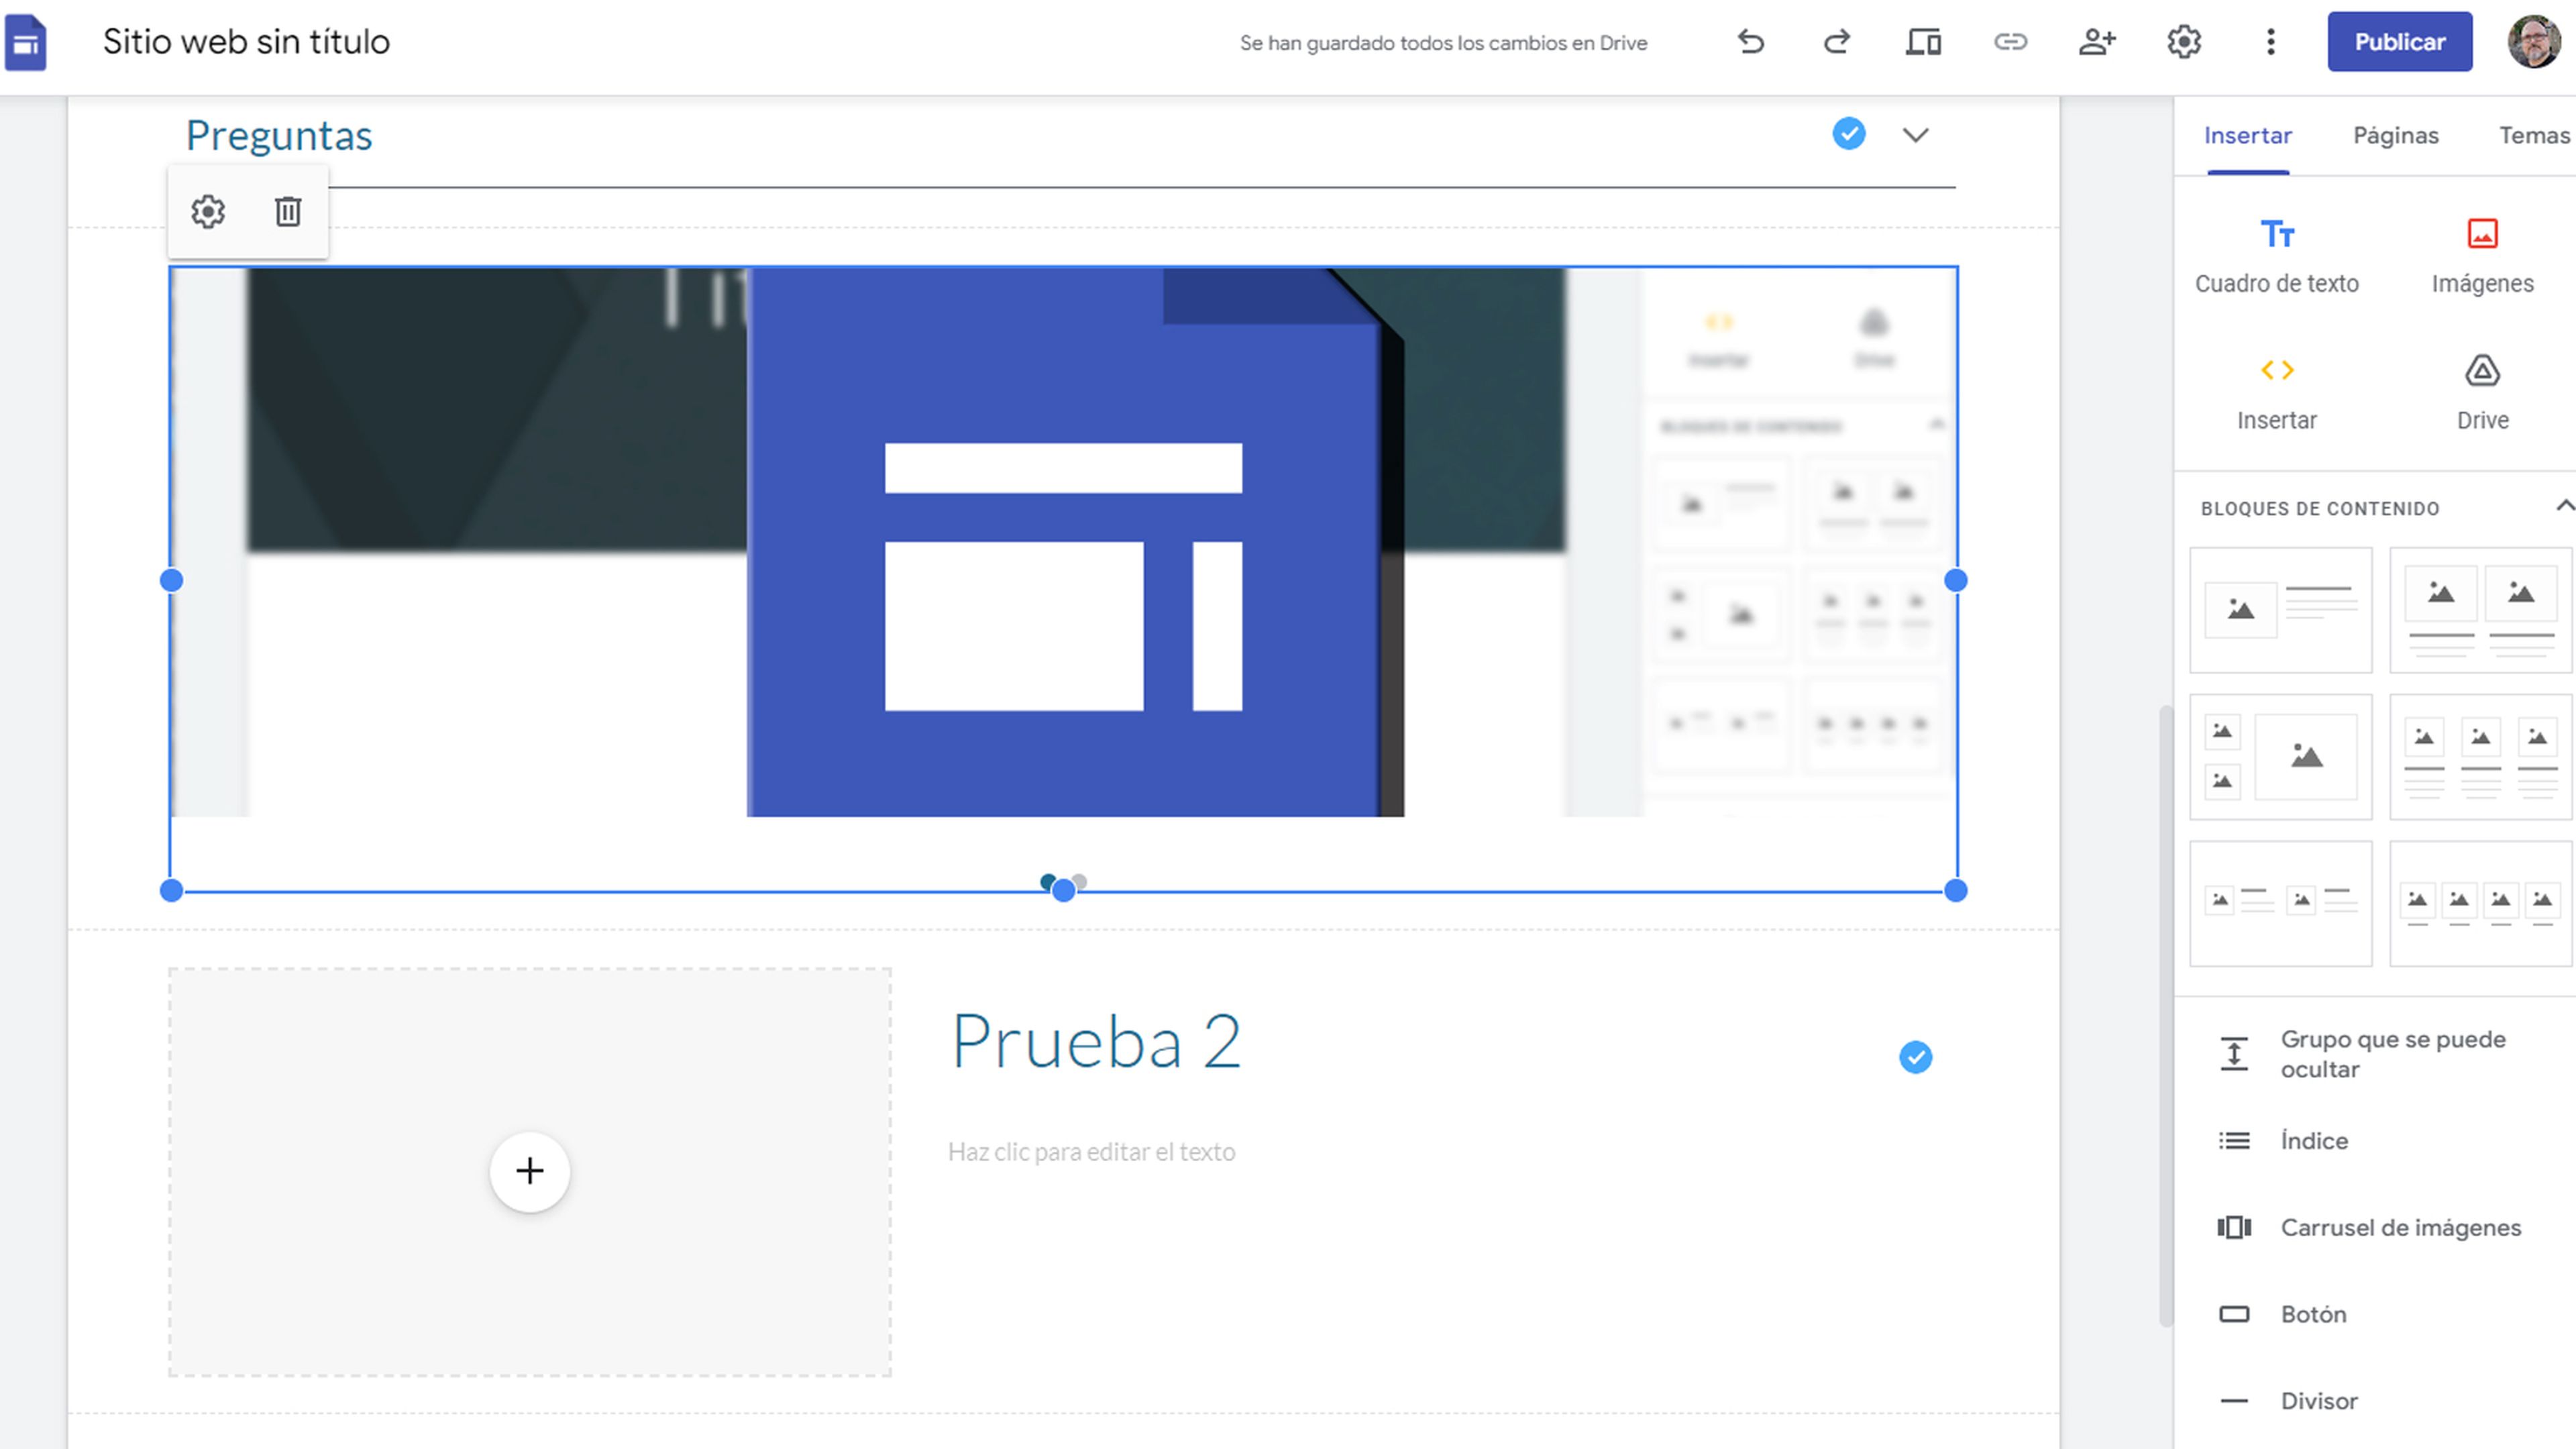This screenshot has height=1449, width=2576.
Task: Click the bottom-left corner handle of the carousel
Action: tap(171, 890)
